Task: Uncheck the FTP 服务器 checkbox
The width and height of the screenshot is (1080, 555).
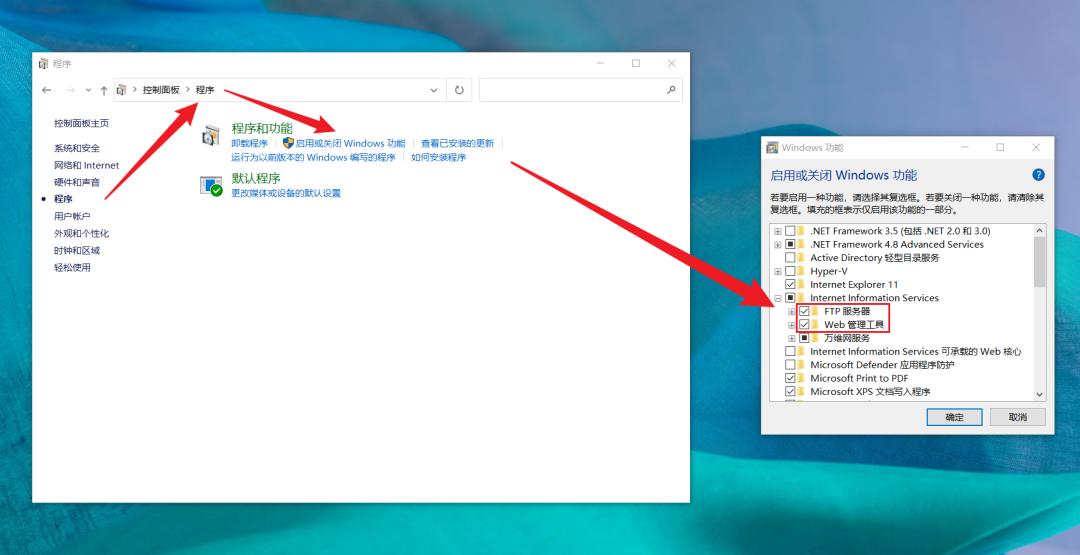Action: (x=804, y=311)
